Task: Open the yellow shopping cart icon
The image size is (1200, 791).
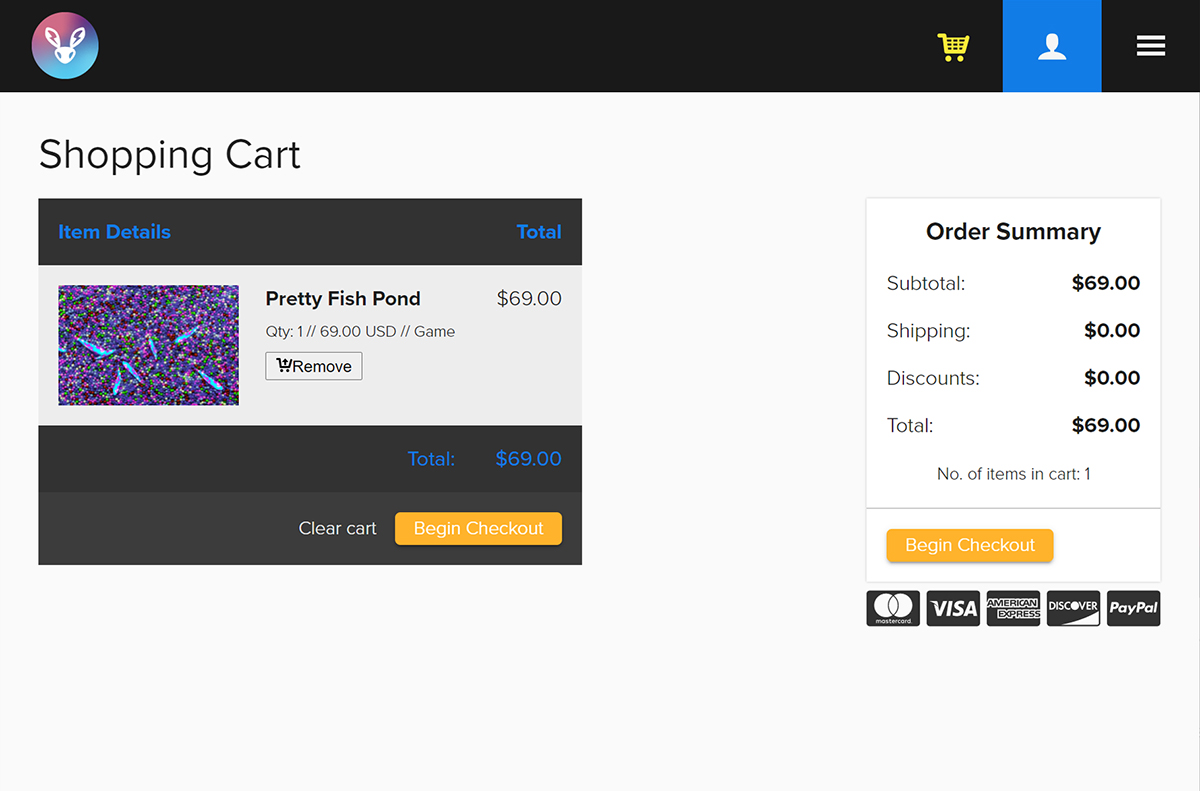Action: (x=953, y=46)
